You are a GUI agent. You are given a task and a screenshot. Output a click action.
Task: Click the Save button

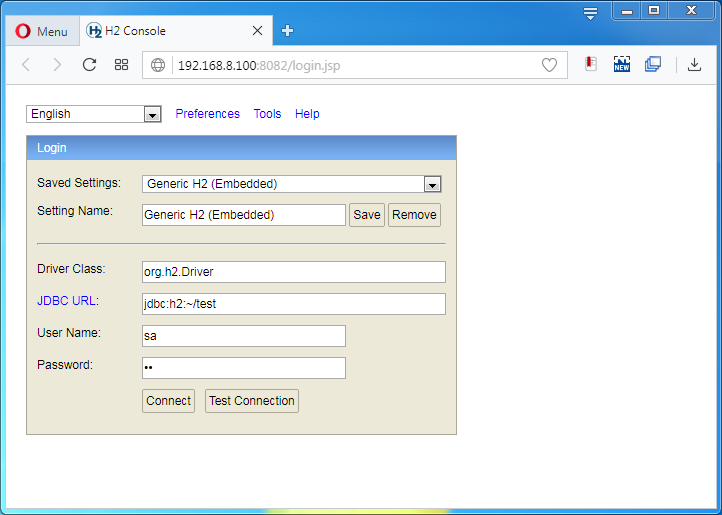367,215
